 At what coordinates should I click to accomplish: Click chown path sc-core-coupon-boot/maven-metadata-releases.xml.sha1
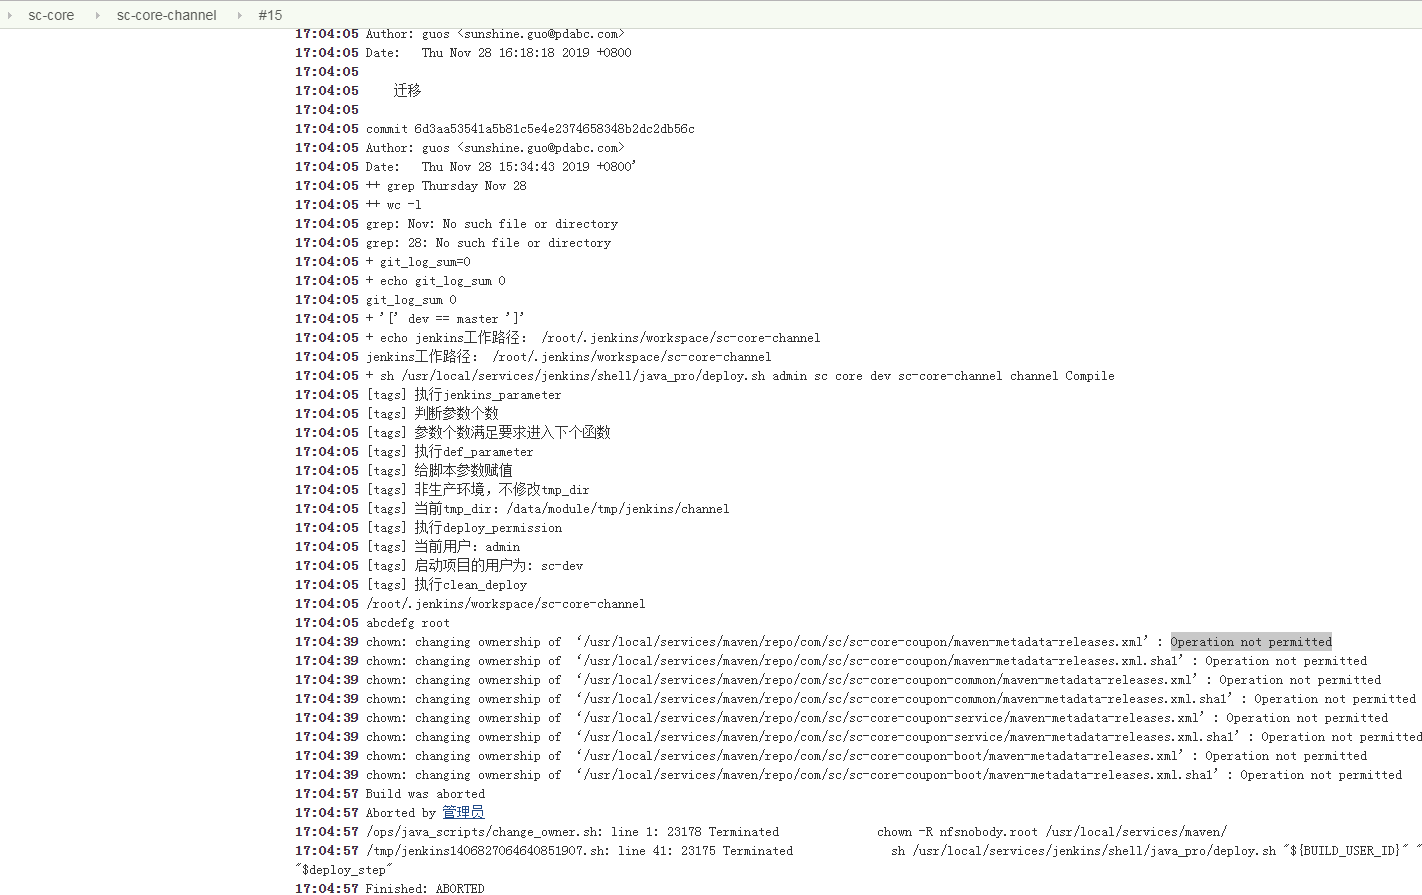tap(897, 775)
